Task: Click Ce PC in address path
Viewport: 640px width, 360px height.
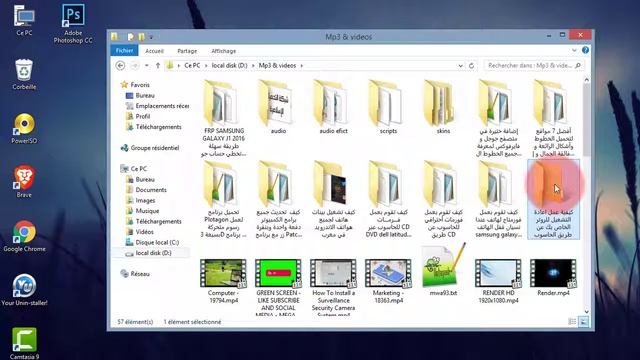Action: pyautogui.click(x=192, y=65)
